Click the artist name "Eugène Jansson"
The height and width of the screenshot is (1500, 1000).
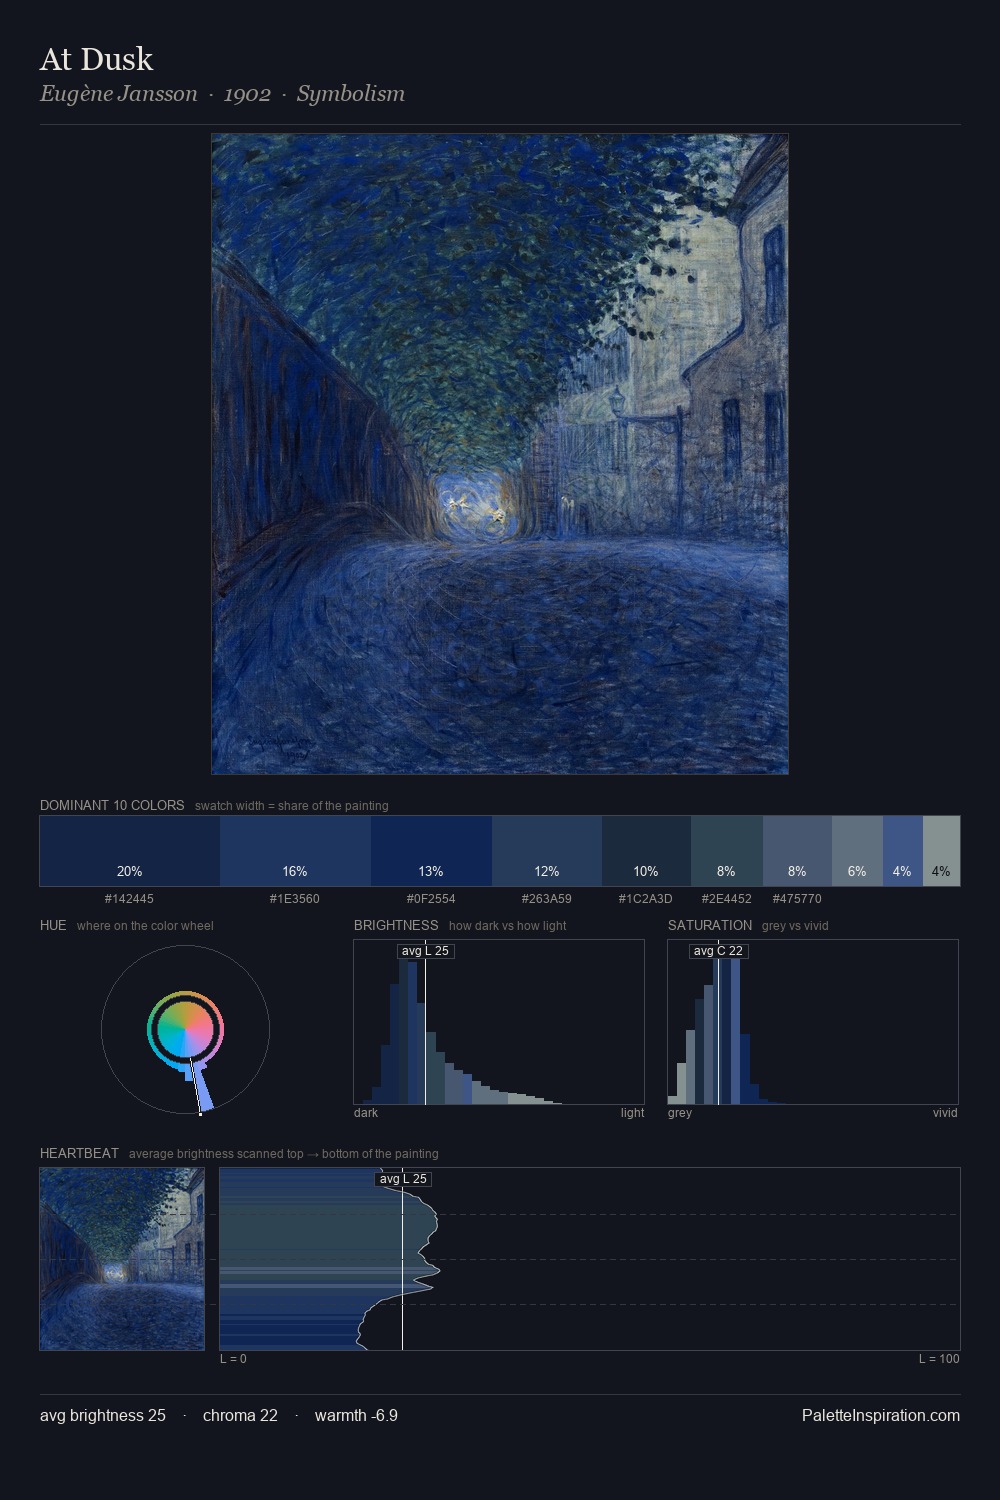point(119,94)
